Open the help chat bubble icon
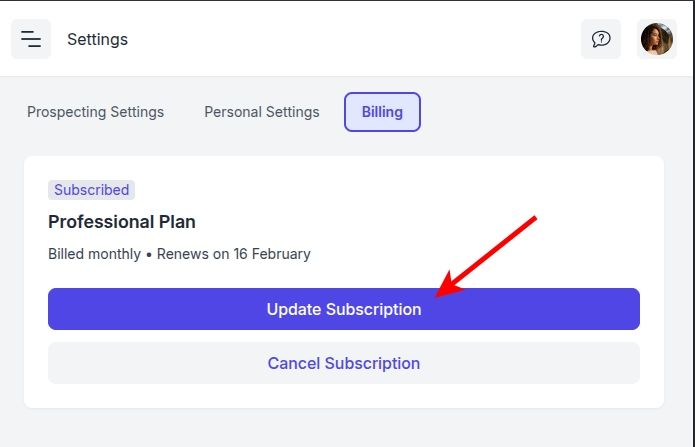This screenshot has height=447, width=695. tap(601, 40)
